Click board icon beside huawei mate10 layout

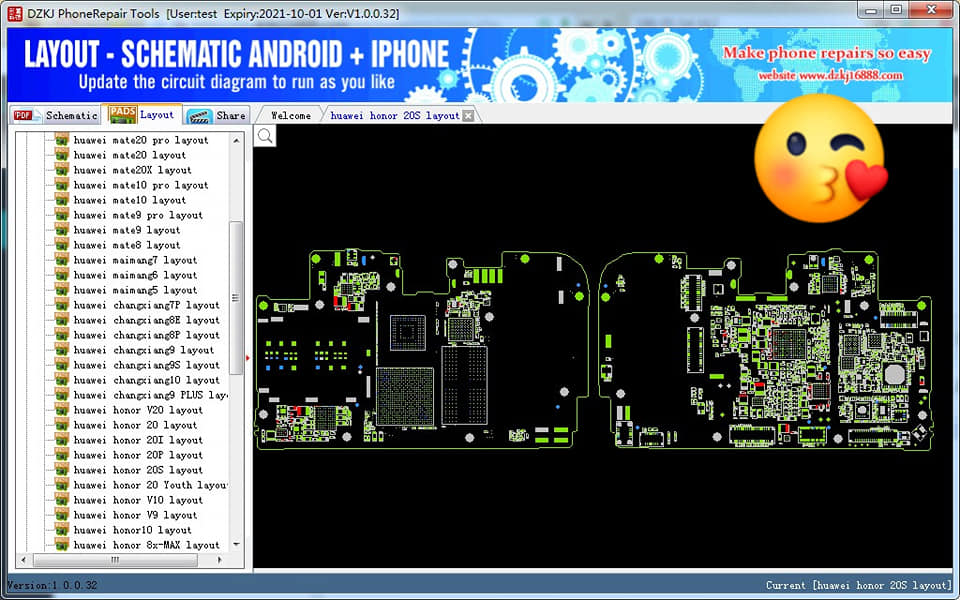pos(61,200)
